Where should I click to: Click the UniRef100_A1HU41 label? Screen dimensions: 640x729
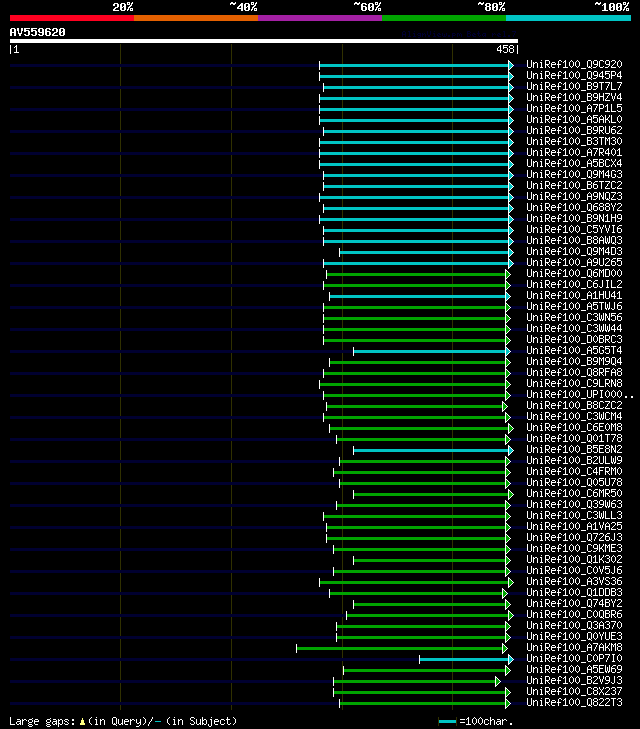574,295
